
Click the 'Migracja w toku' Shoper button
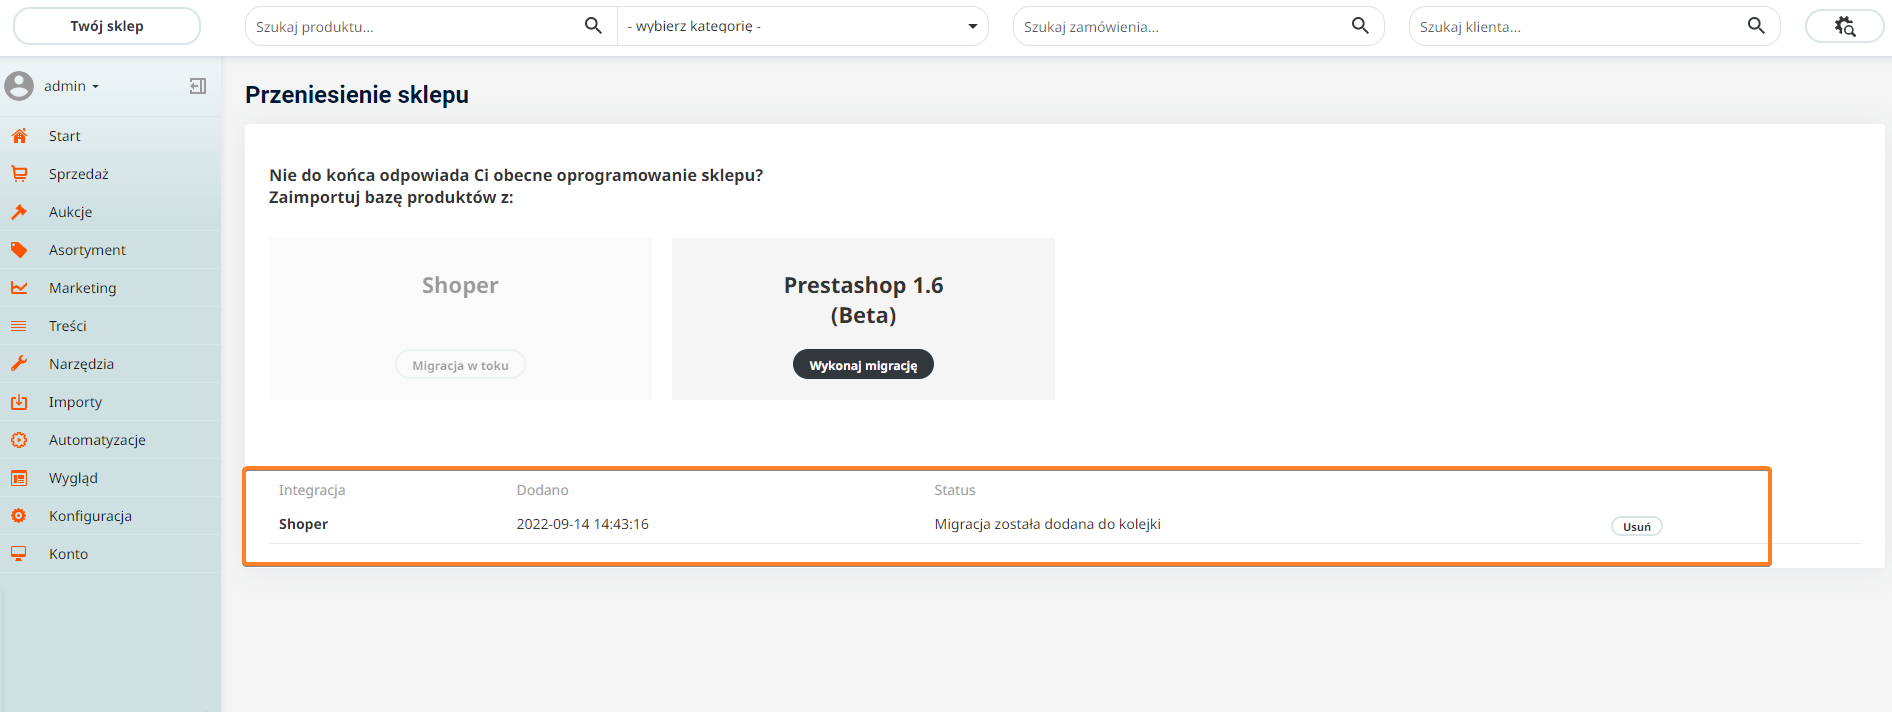(460, 365)
